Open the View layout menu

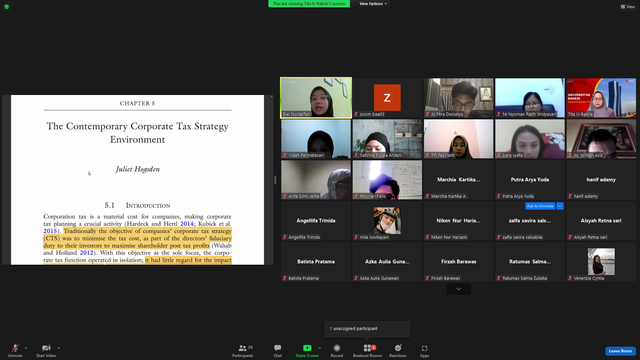pos(628,7)
